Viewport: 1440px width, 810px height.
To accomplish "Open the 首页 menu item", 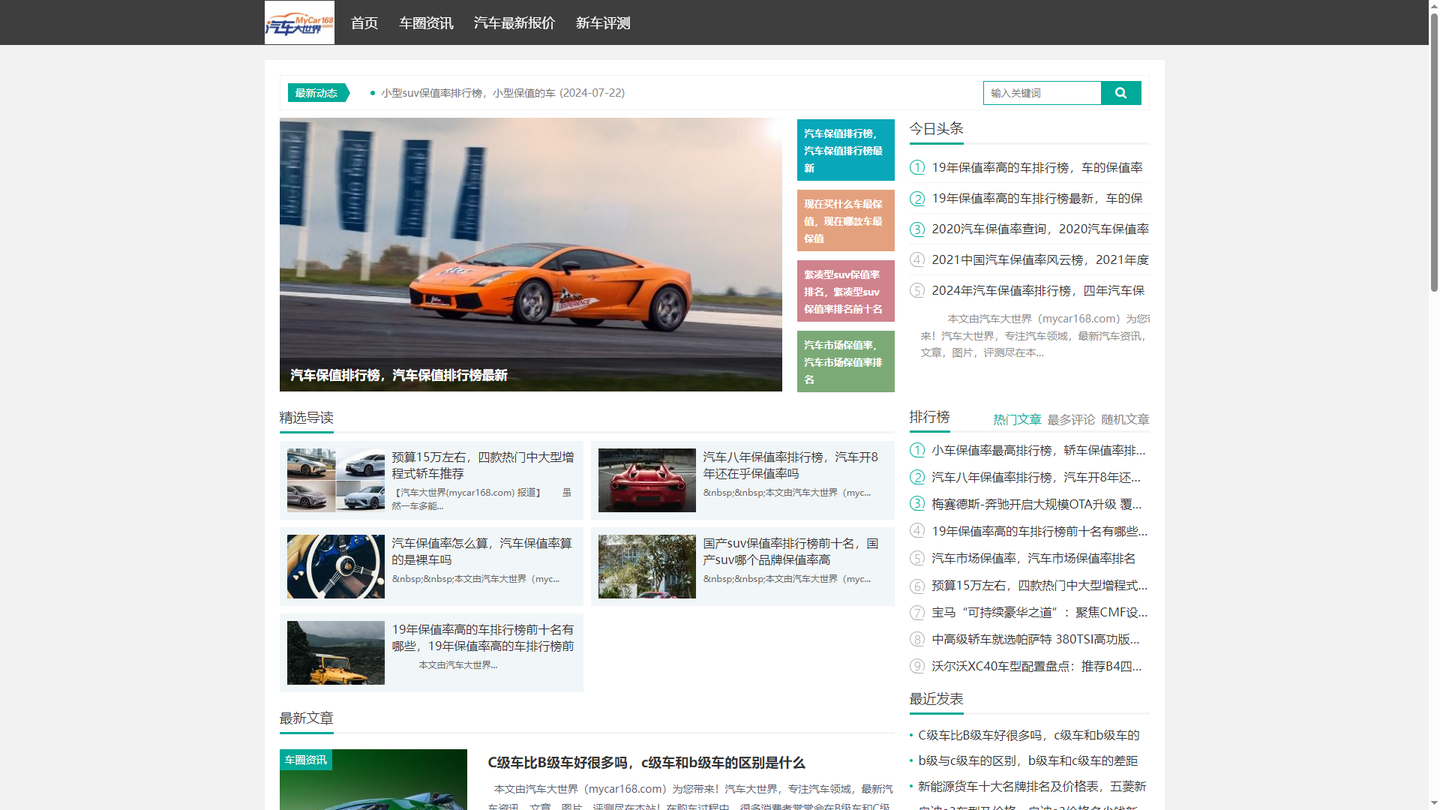I will 365,23.
